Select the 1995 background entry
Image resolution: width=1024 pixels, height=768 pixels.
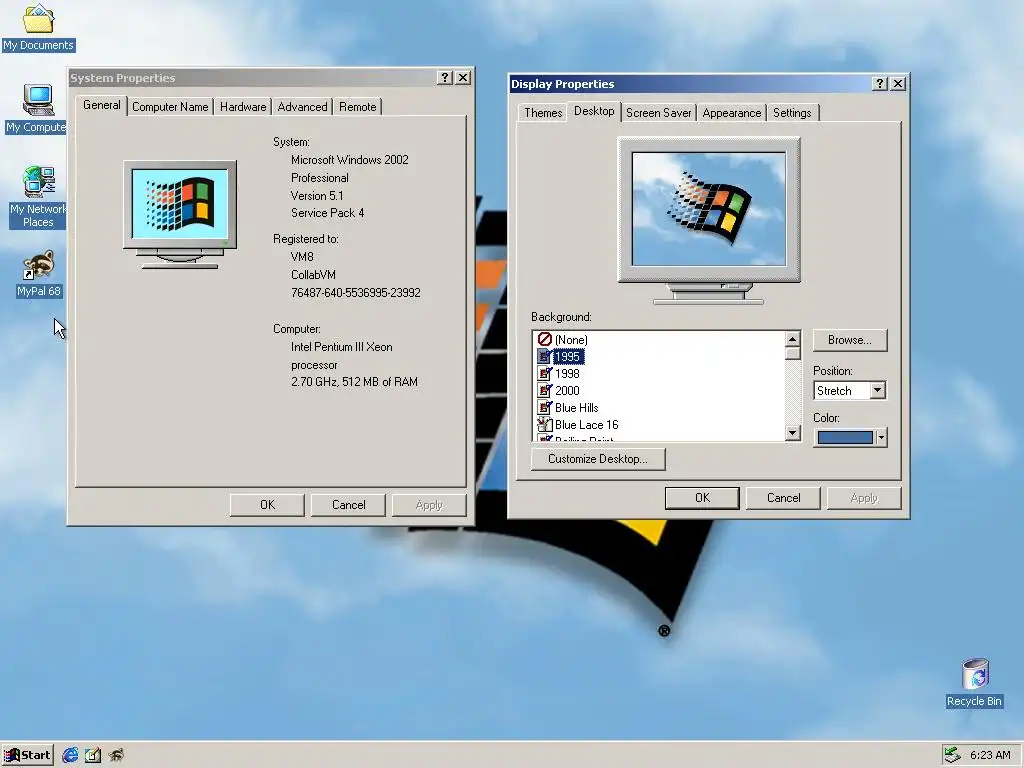click(567, 357)
